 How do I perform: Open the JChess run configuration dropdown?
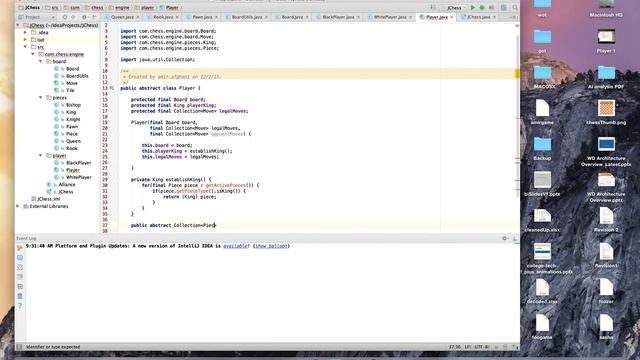[454, 7]
